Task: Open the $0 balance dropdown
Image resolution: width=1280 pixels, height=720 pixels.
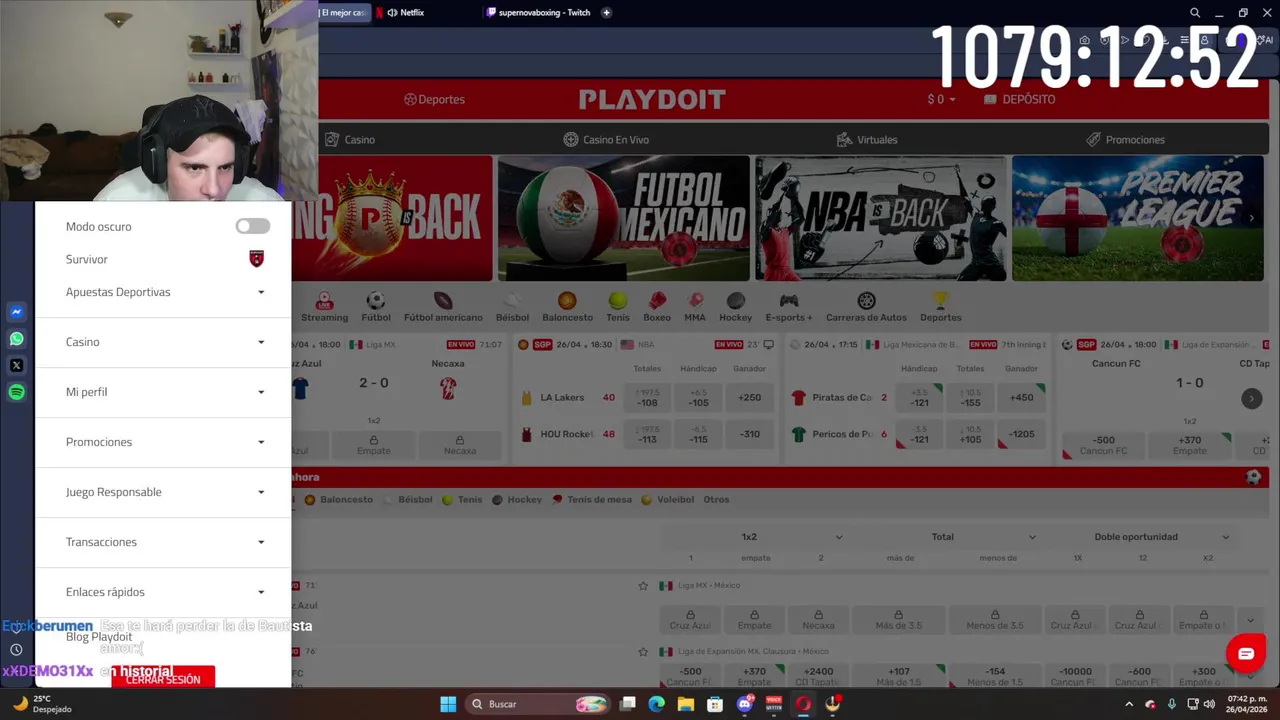Action: 941,99
